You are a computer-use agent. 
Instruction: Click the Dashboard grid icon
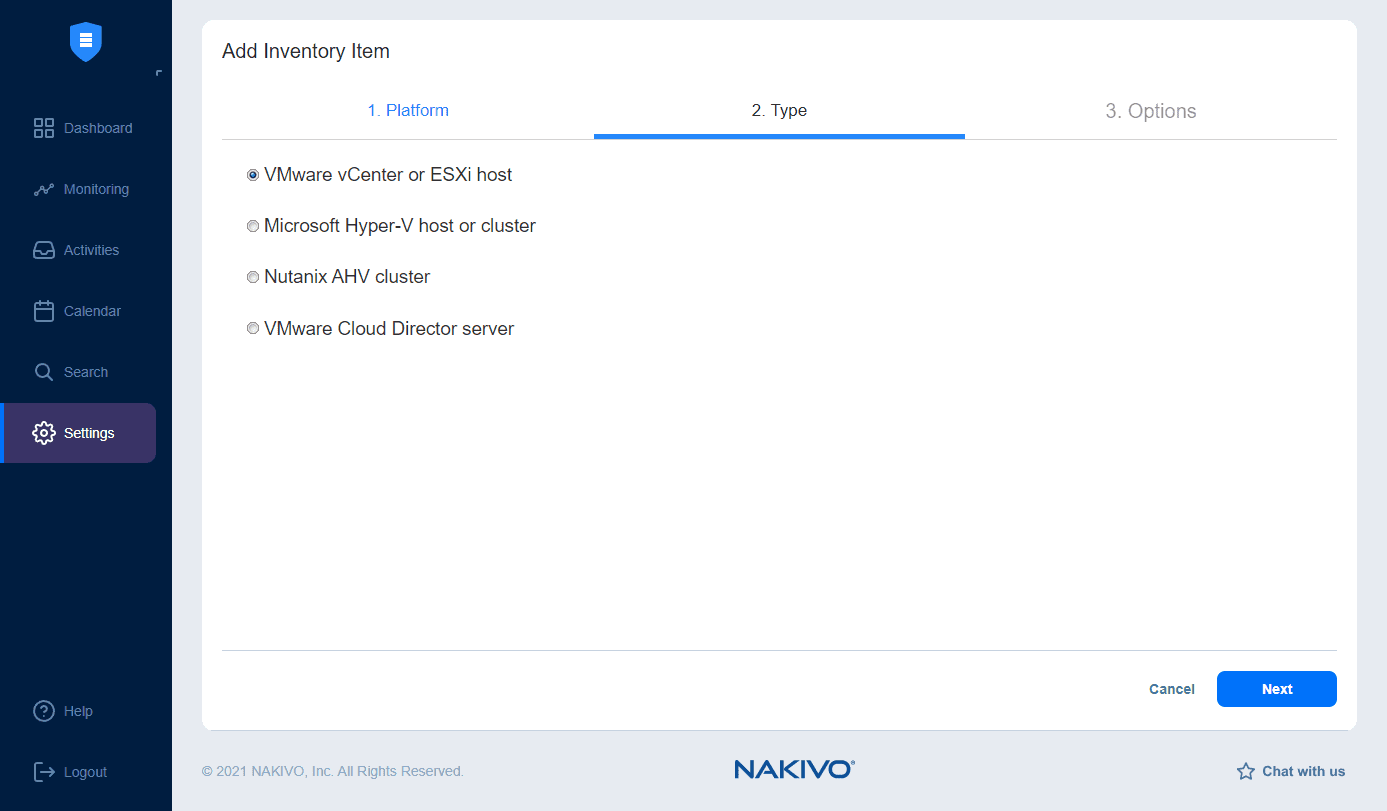(44, 128)
